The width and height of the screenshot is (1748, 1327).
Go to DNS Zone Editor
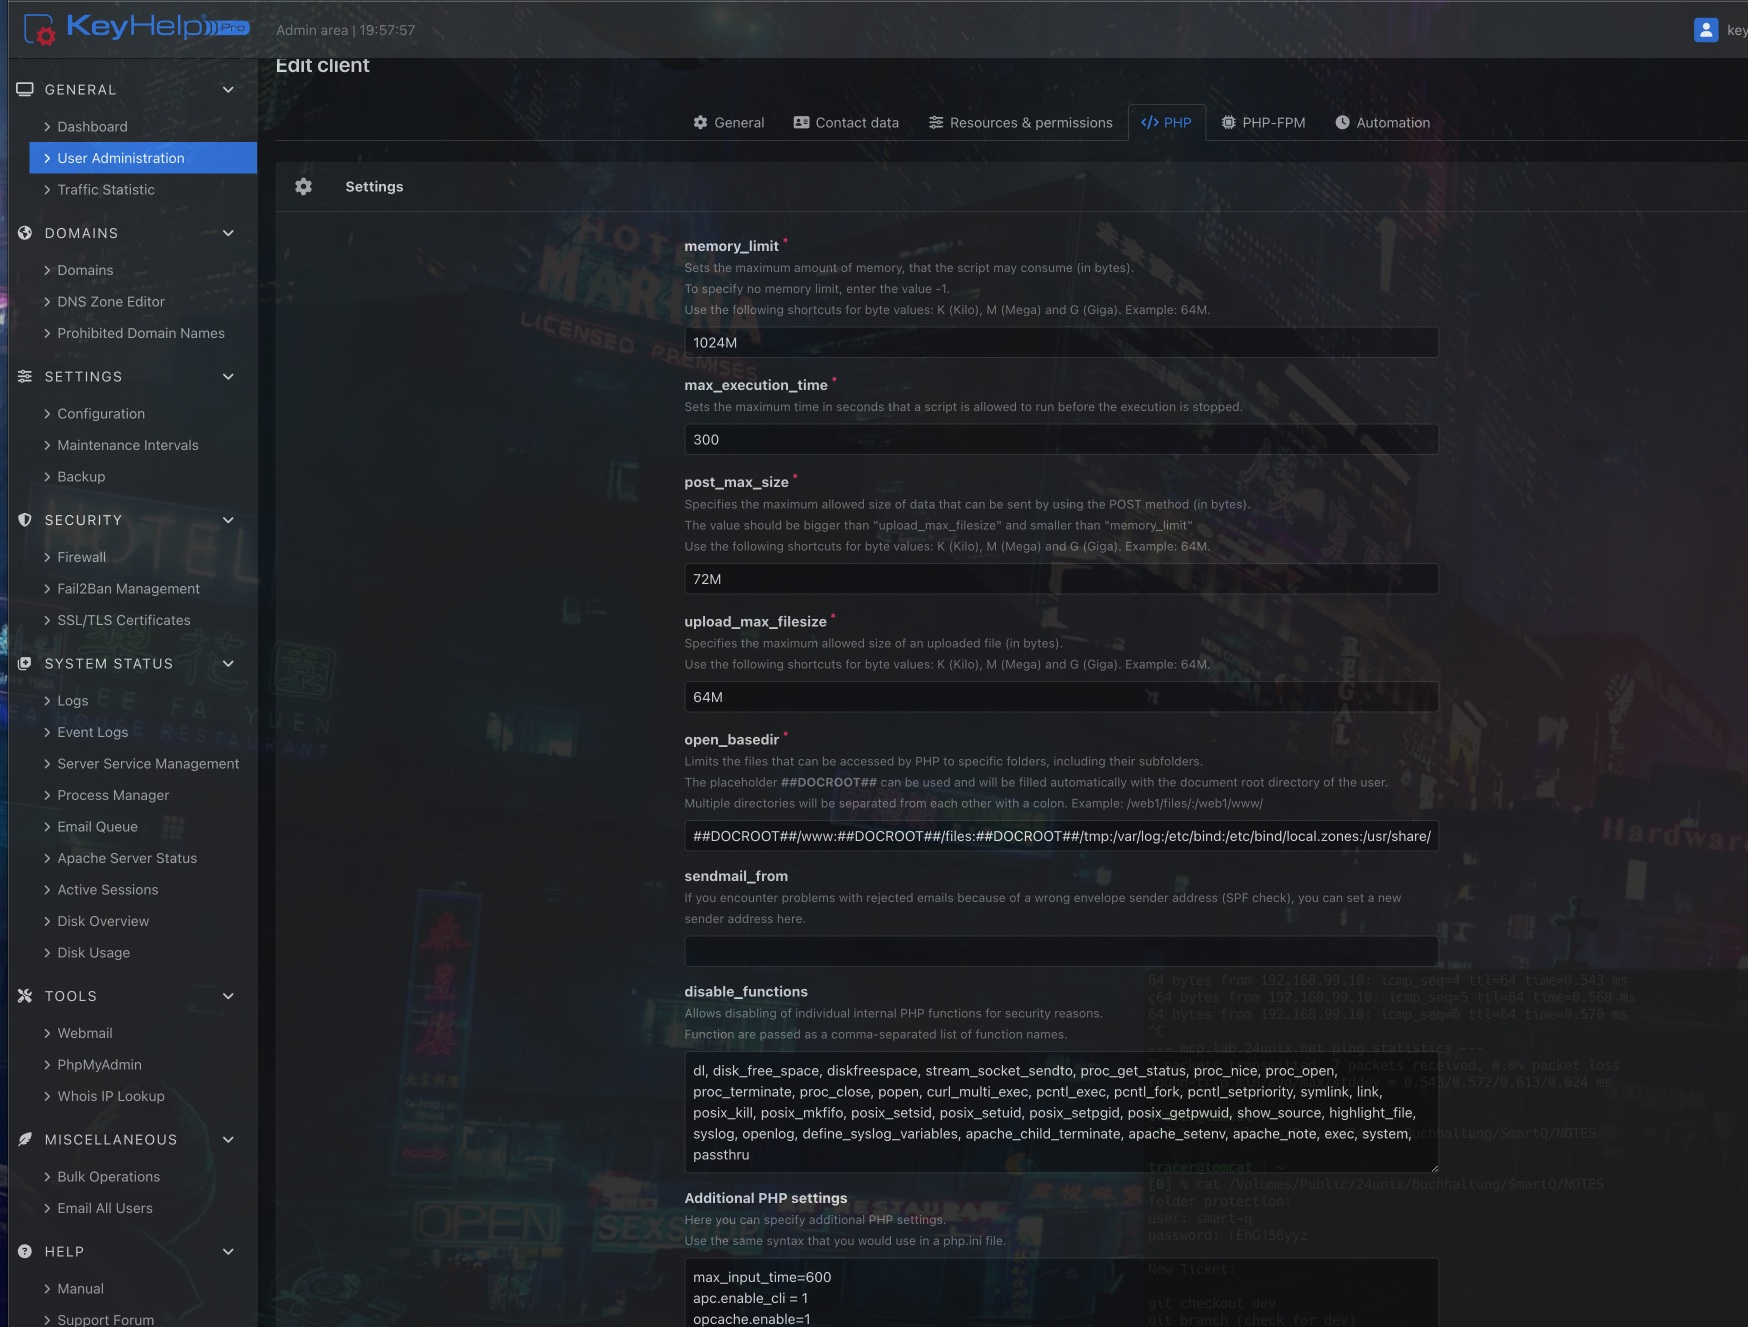coord(111,302)
